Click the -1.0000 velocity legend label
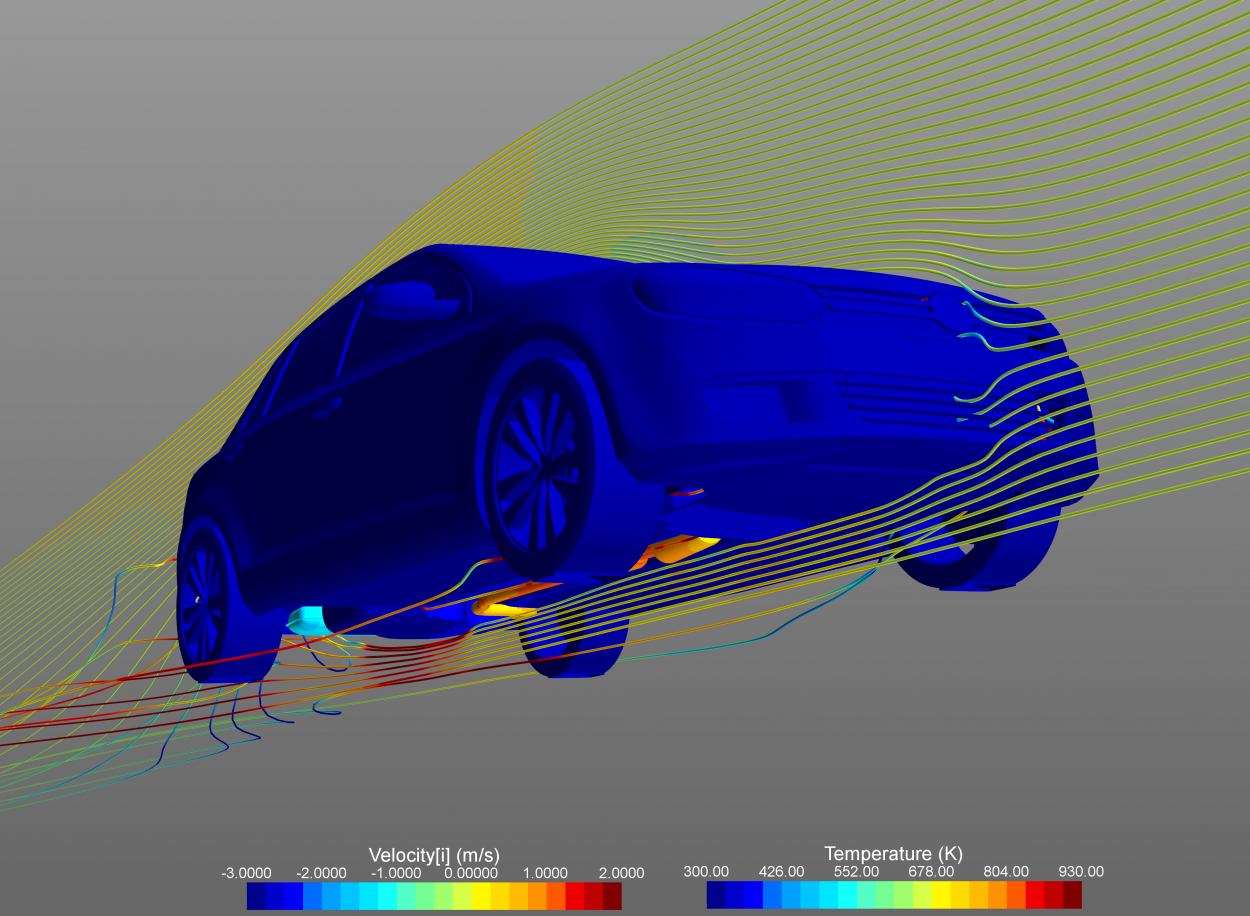This screenshot has height=916, width=1250. (394, 873)
